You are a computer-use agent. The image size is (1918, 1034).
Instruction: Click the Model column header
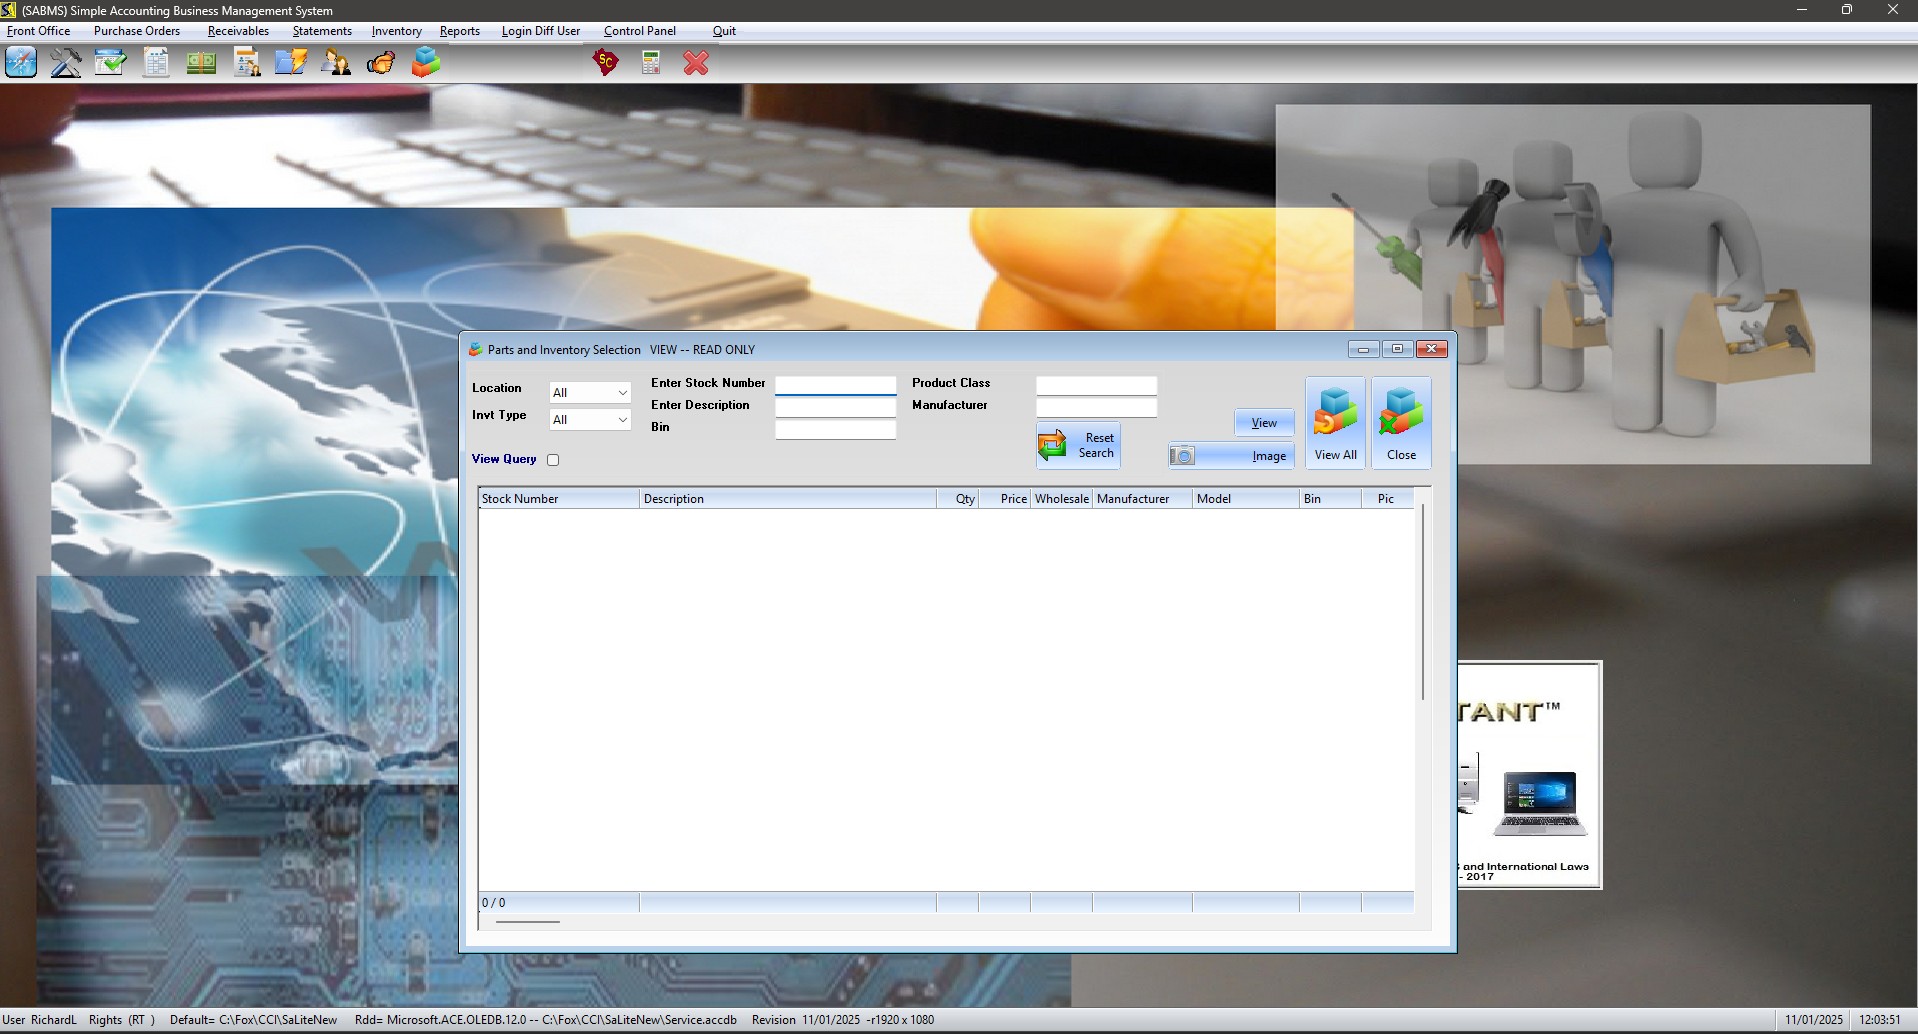(1246, 498)
